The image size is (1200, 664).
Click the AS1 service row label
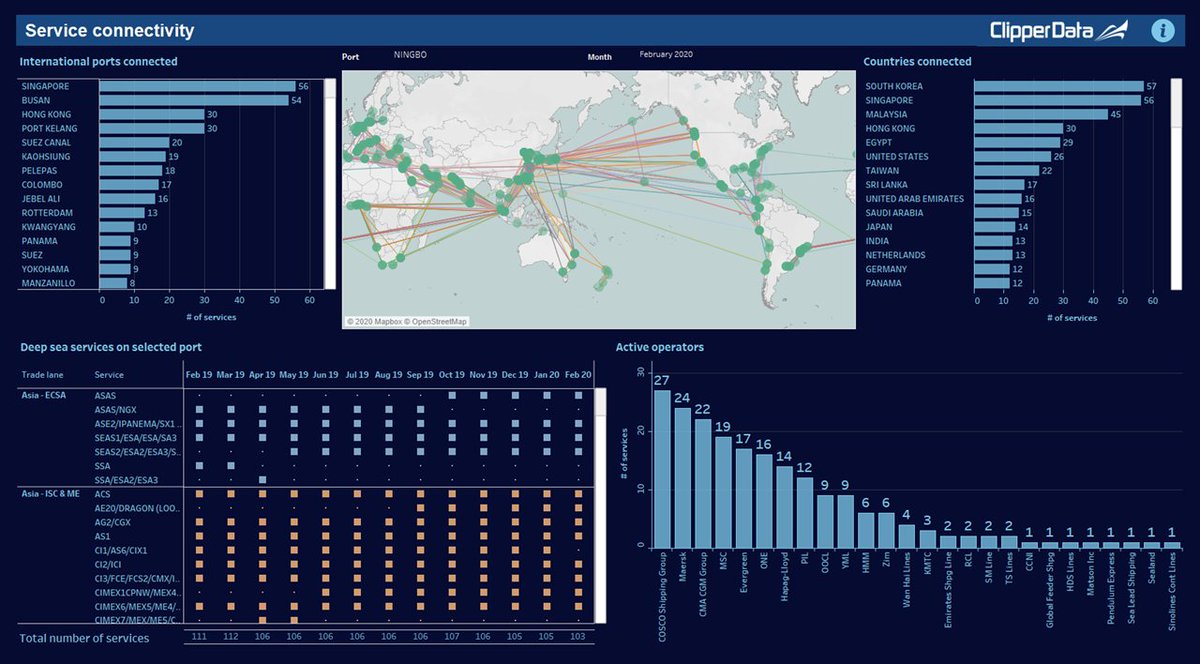[101, 536]
